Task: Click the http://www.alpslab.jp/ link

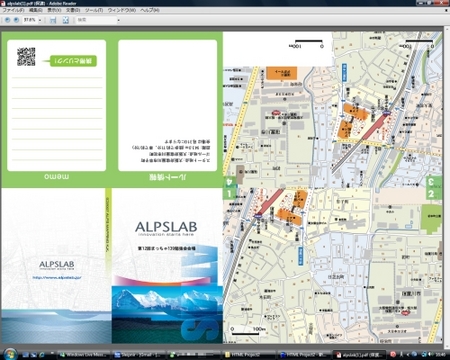Action: [57, 277]
